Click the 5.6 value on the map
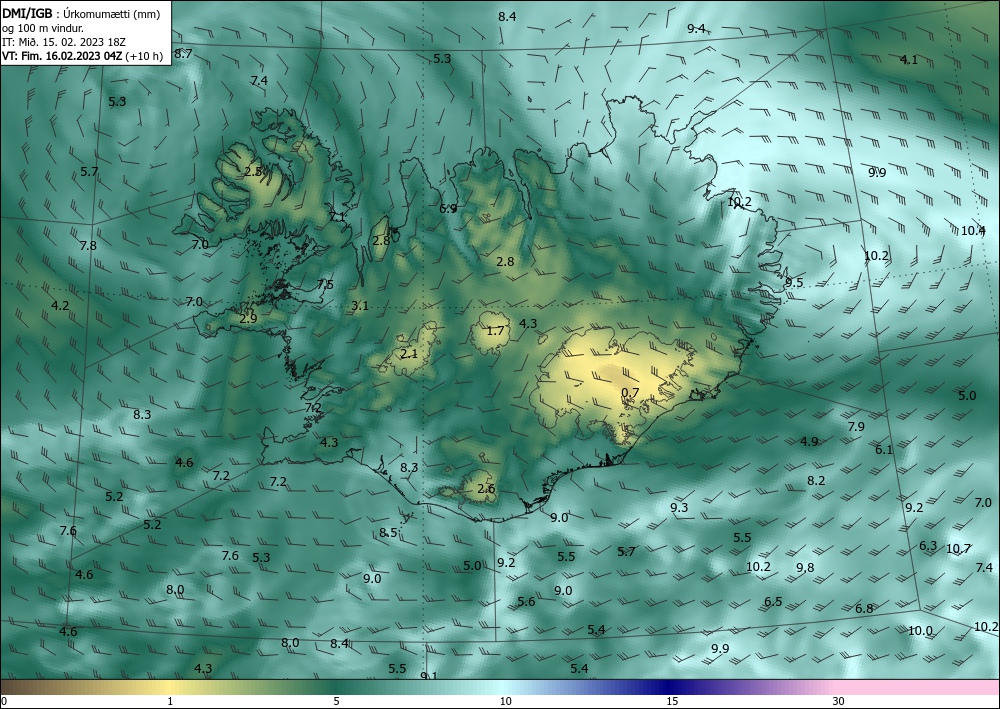 (x=526, y=601)
